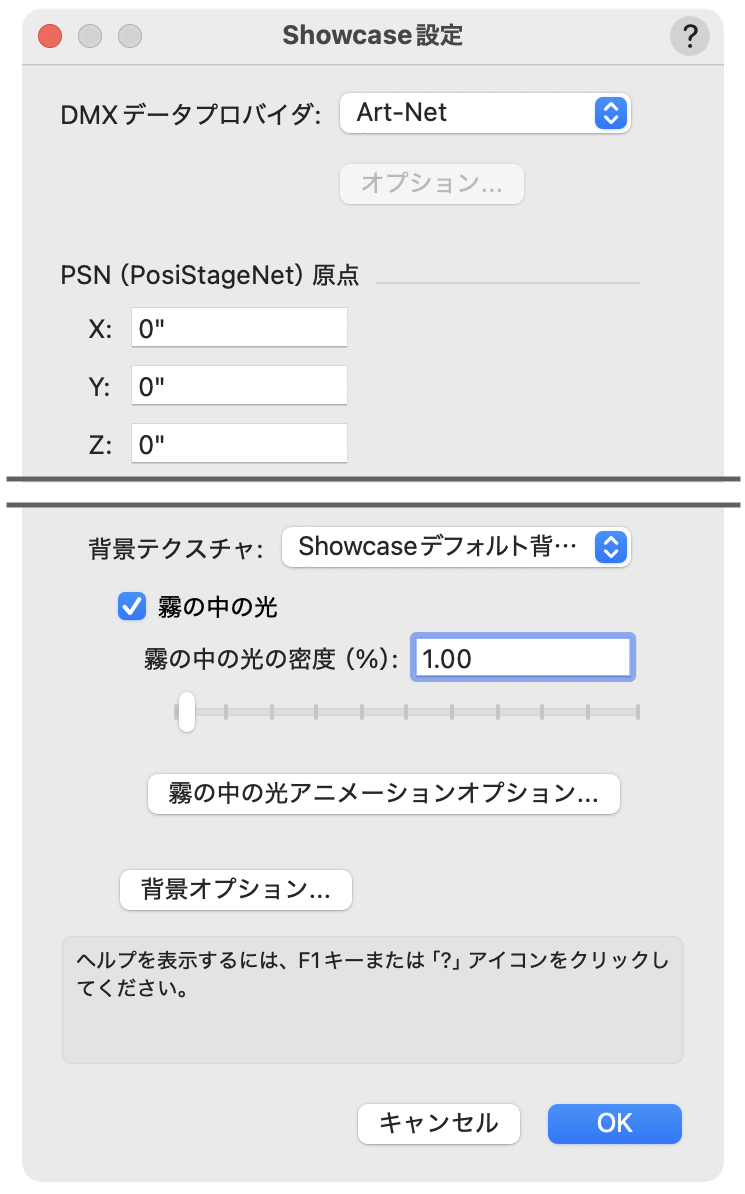The width and height of the screenshot is (745, 1194).
Task: Click the red close window button
Action: (x=50, y=37)
